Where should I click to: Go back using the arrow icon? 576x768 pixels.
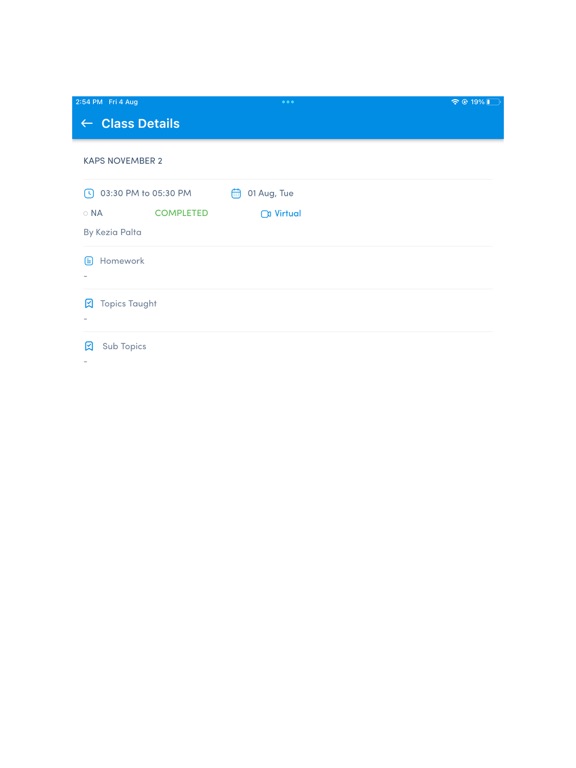click(87, 123)
